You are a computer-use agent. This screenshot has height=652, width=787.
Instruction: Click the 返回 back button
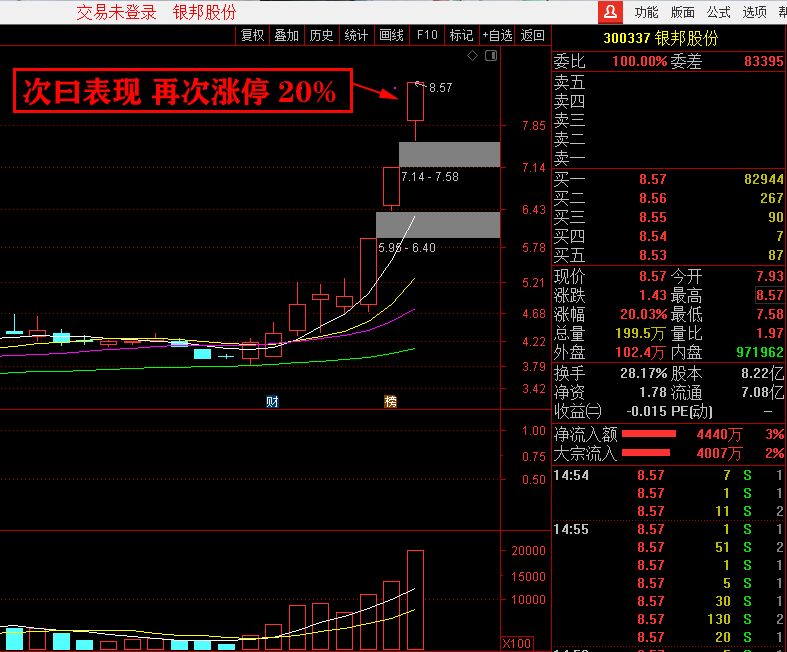533,35
